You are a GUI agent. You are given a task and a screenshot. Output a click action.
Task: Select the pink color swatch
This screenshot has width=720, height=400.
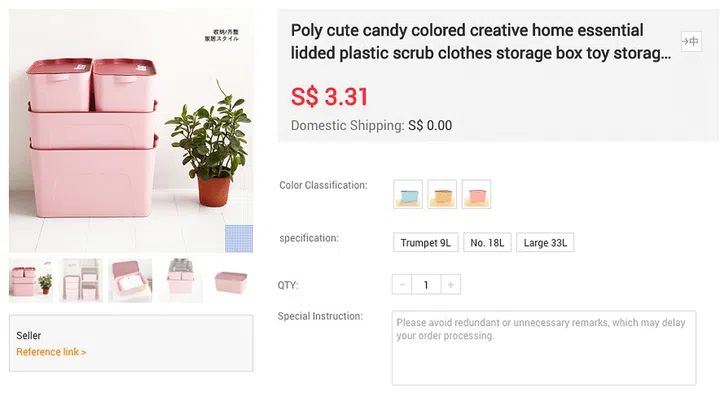pos(476,193)
